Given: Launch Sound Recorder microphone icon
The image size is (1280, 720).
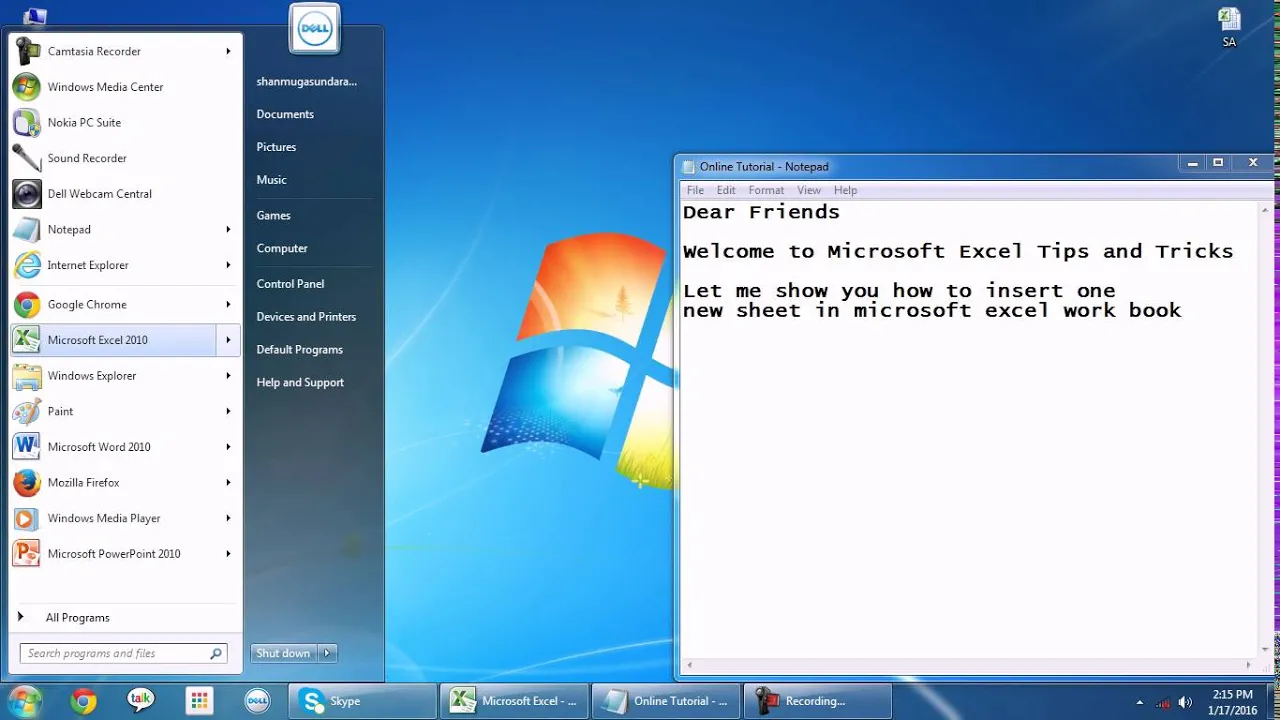Looking at the screenshot, I should pos(27,158).
